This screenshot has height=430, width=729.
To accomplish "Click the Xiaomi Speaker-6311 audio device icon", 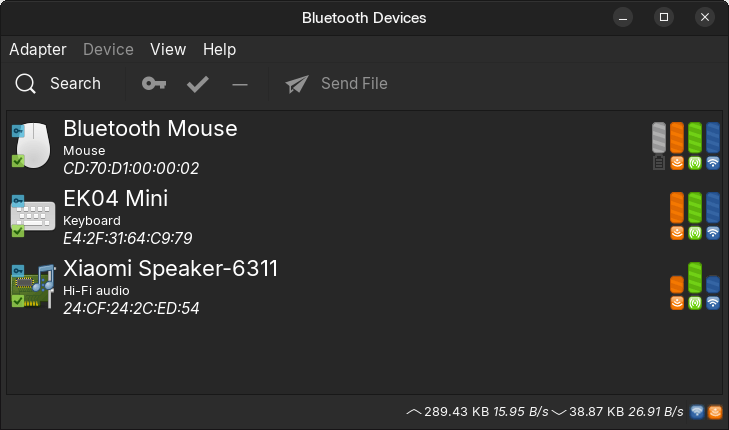I will point(32,285).
